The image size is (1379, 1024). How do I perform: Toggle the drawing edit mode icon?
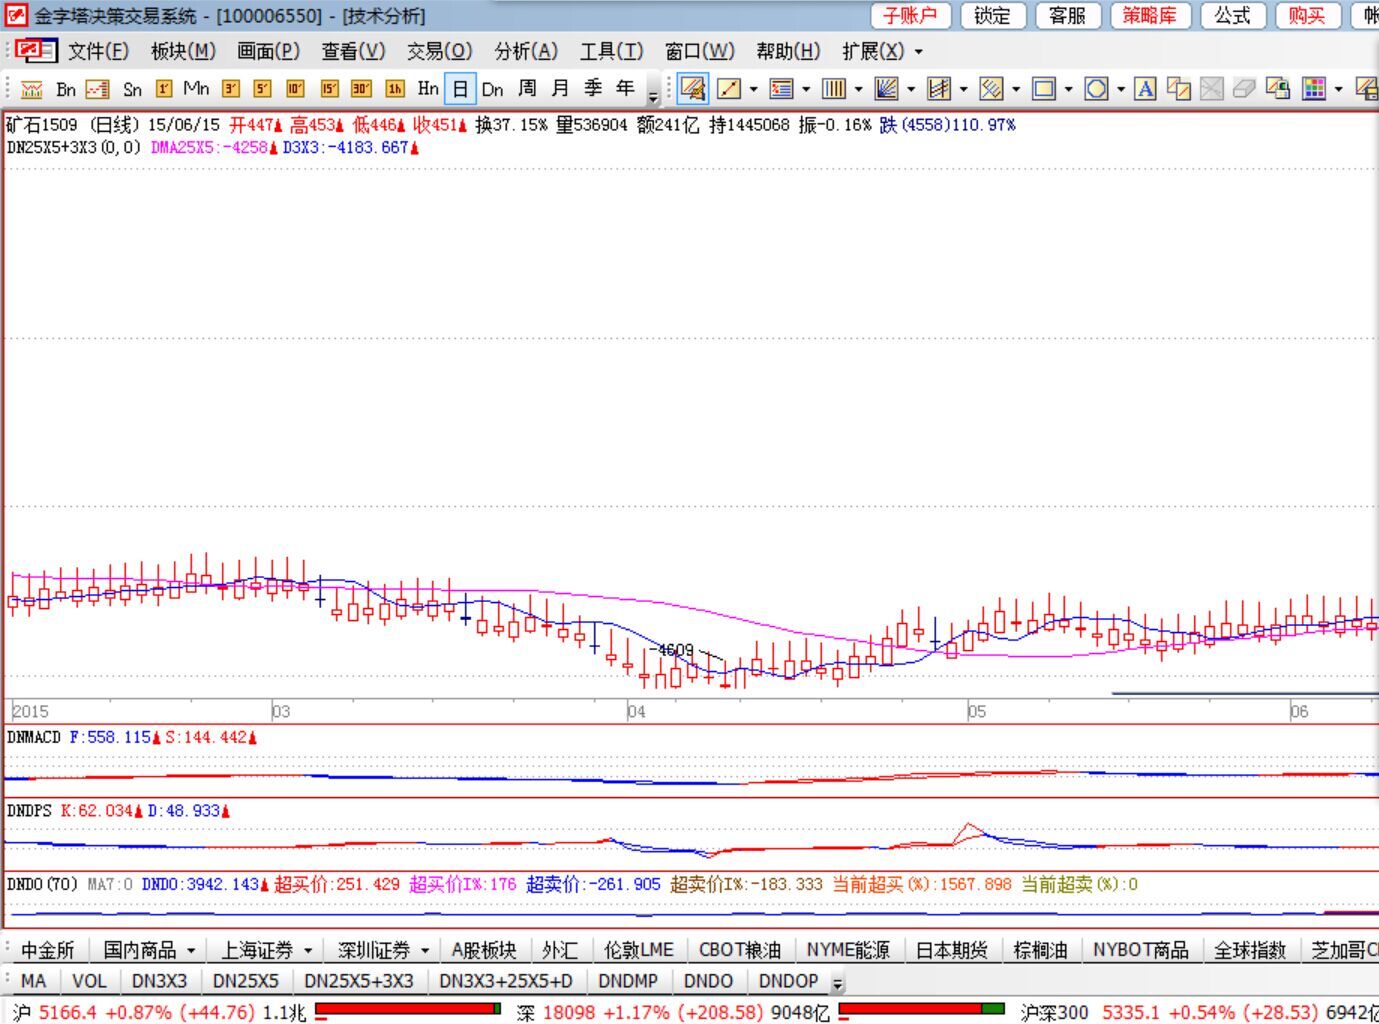692,89
